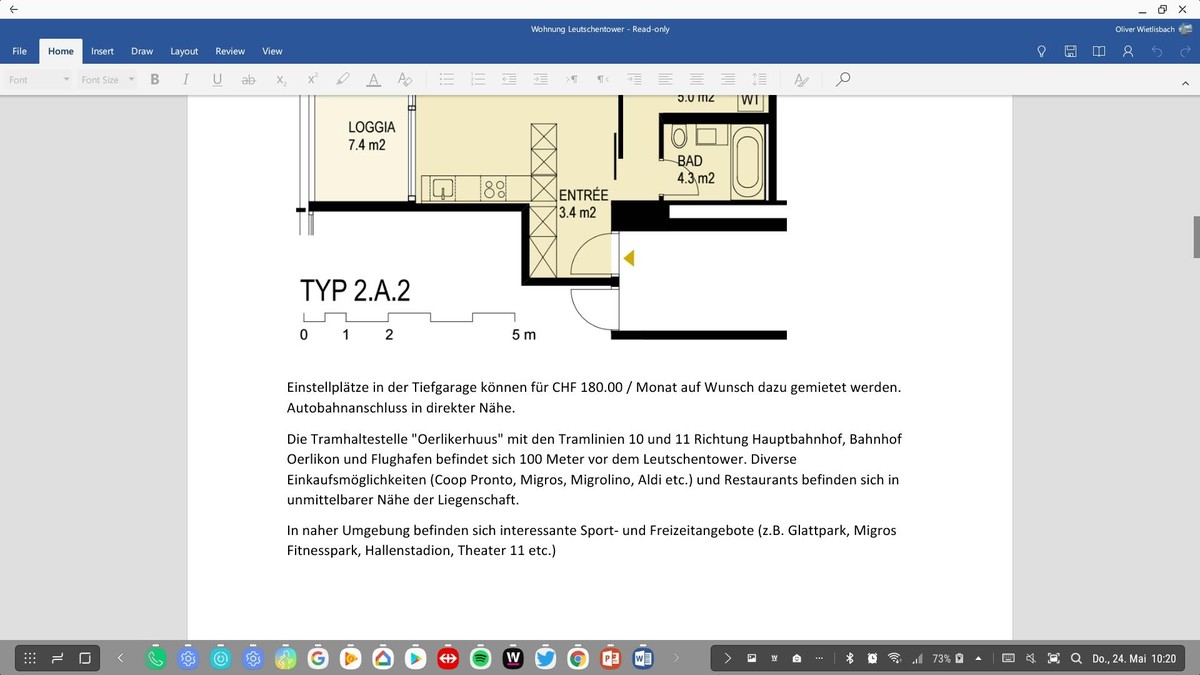Click the back arrow in the title bar

[13, 9]
